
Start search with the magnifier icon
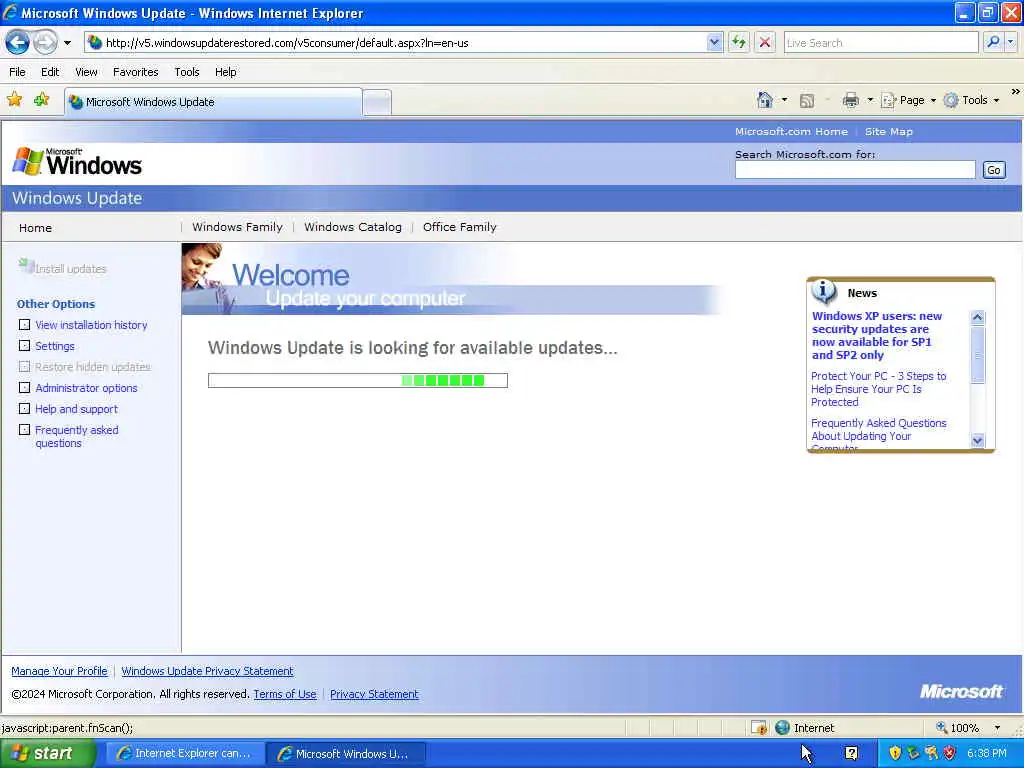[x=993, y=43]
